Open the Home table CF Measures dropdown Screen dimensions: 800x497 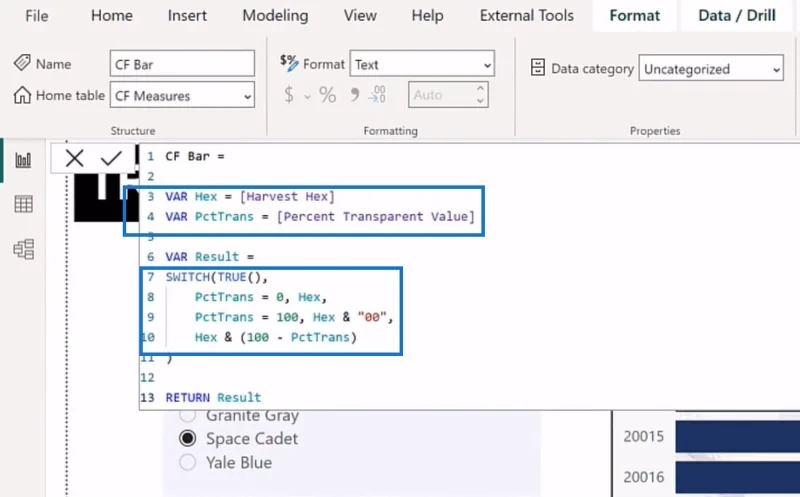coord(182,95)
